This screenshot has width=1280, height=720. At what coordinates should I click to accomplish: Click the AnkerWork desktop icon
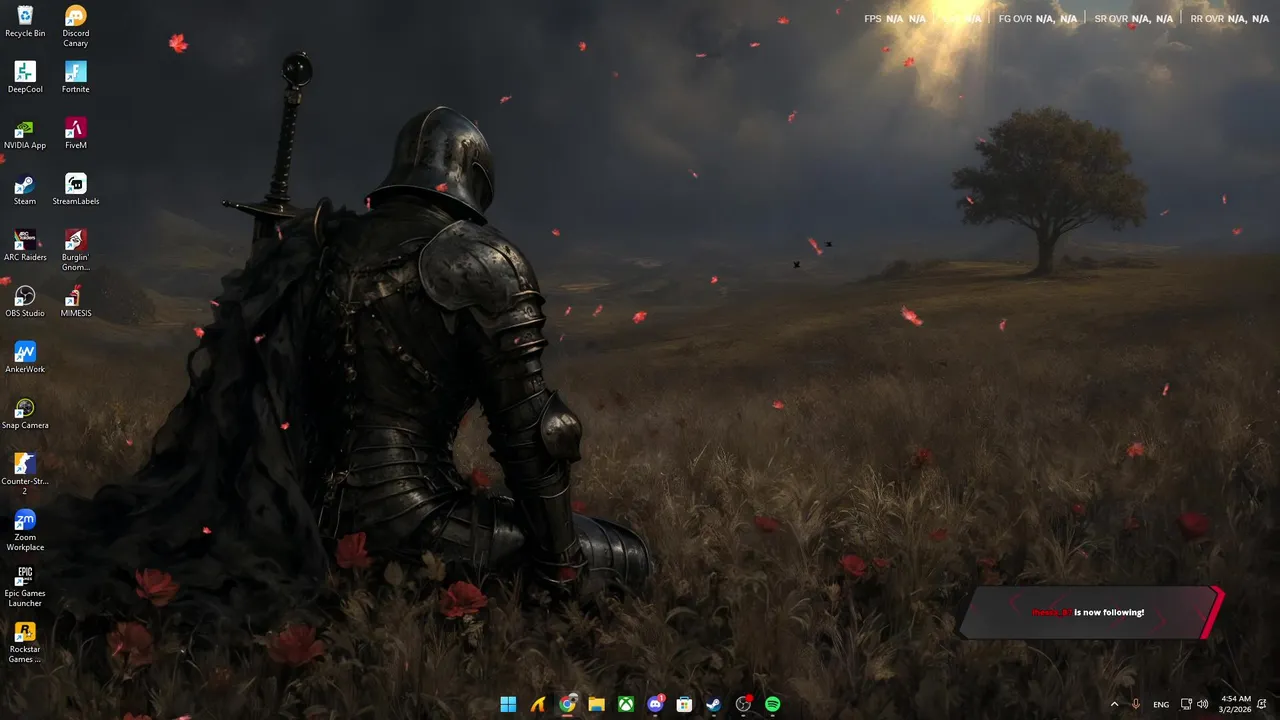[25, 357]
